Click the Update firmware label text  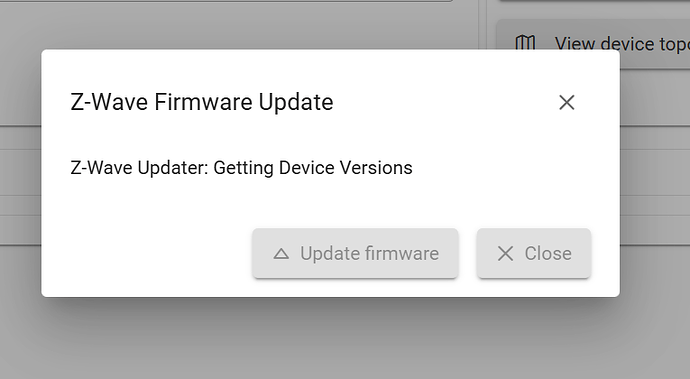(x=370, y=254)
